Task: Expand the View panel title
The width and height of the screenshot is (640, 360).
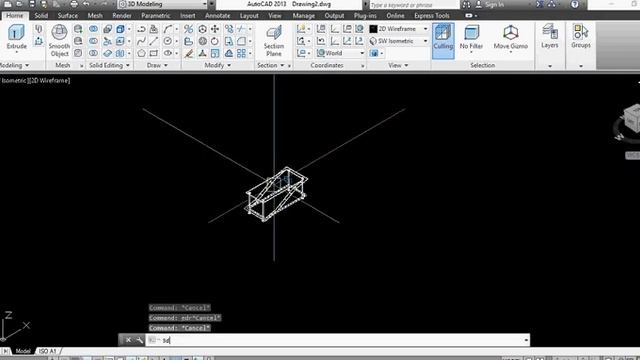Action: tap(398, 65)
